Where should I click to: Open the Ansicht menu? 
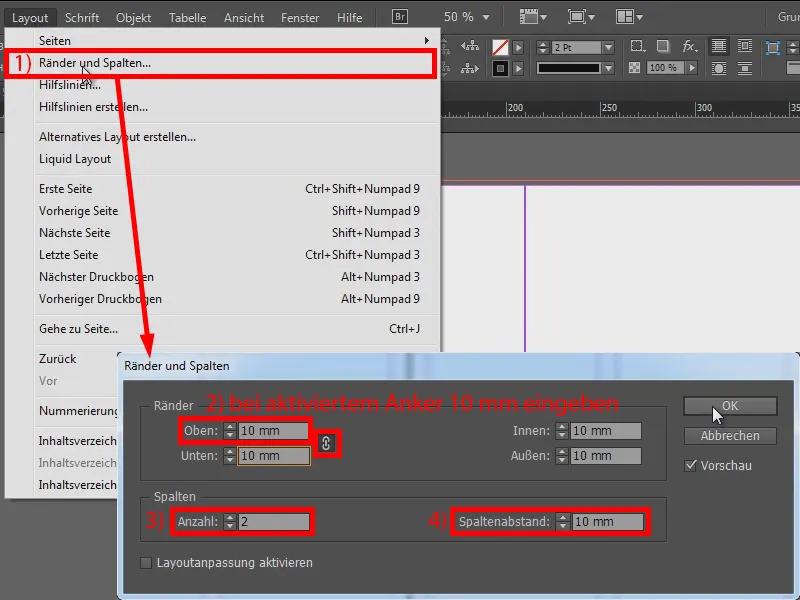pos(241,16)
